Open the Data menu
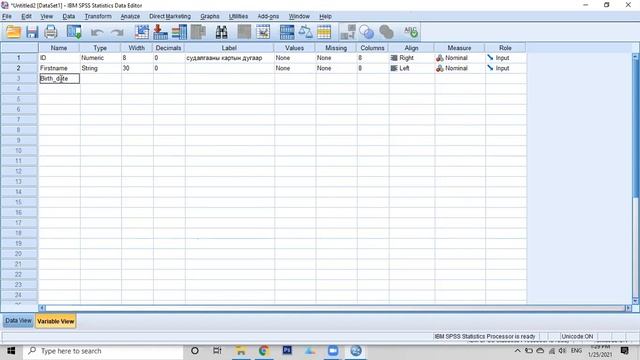This screenshot has height=360, width=640. click(69, 16)
